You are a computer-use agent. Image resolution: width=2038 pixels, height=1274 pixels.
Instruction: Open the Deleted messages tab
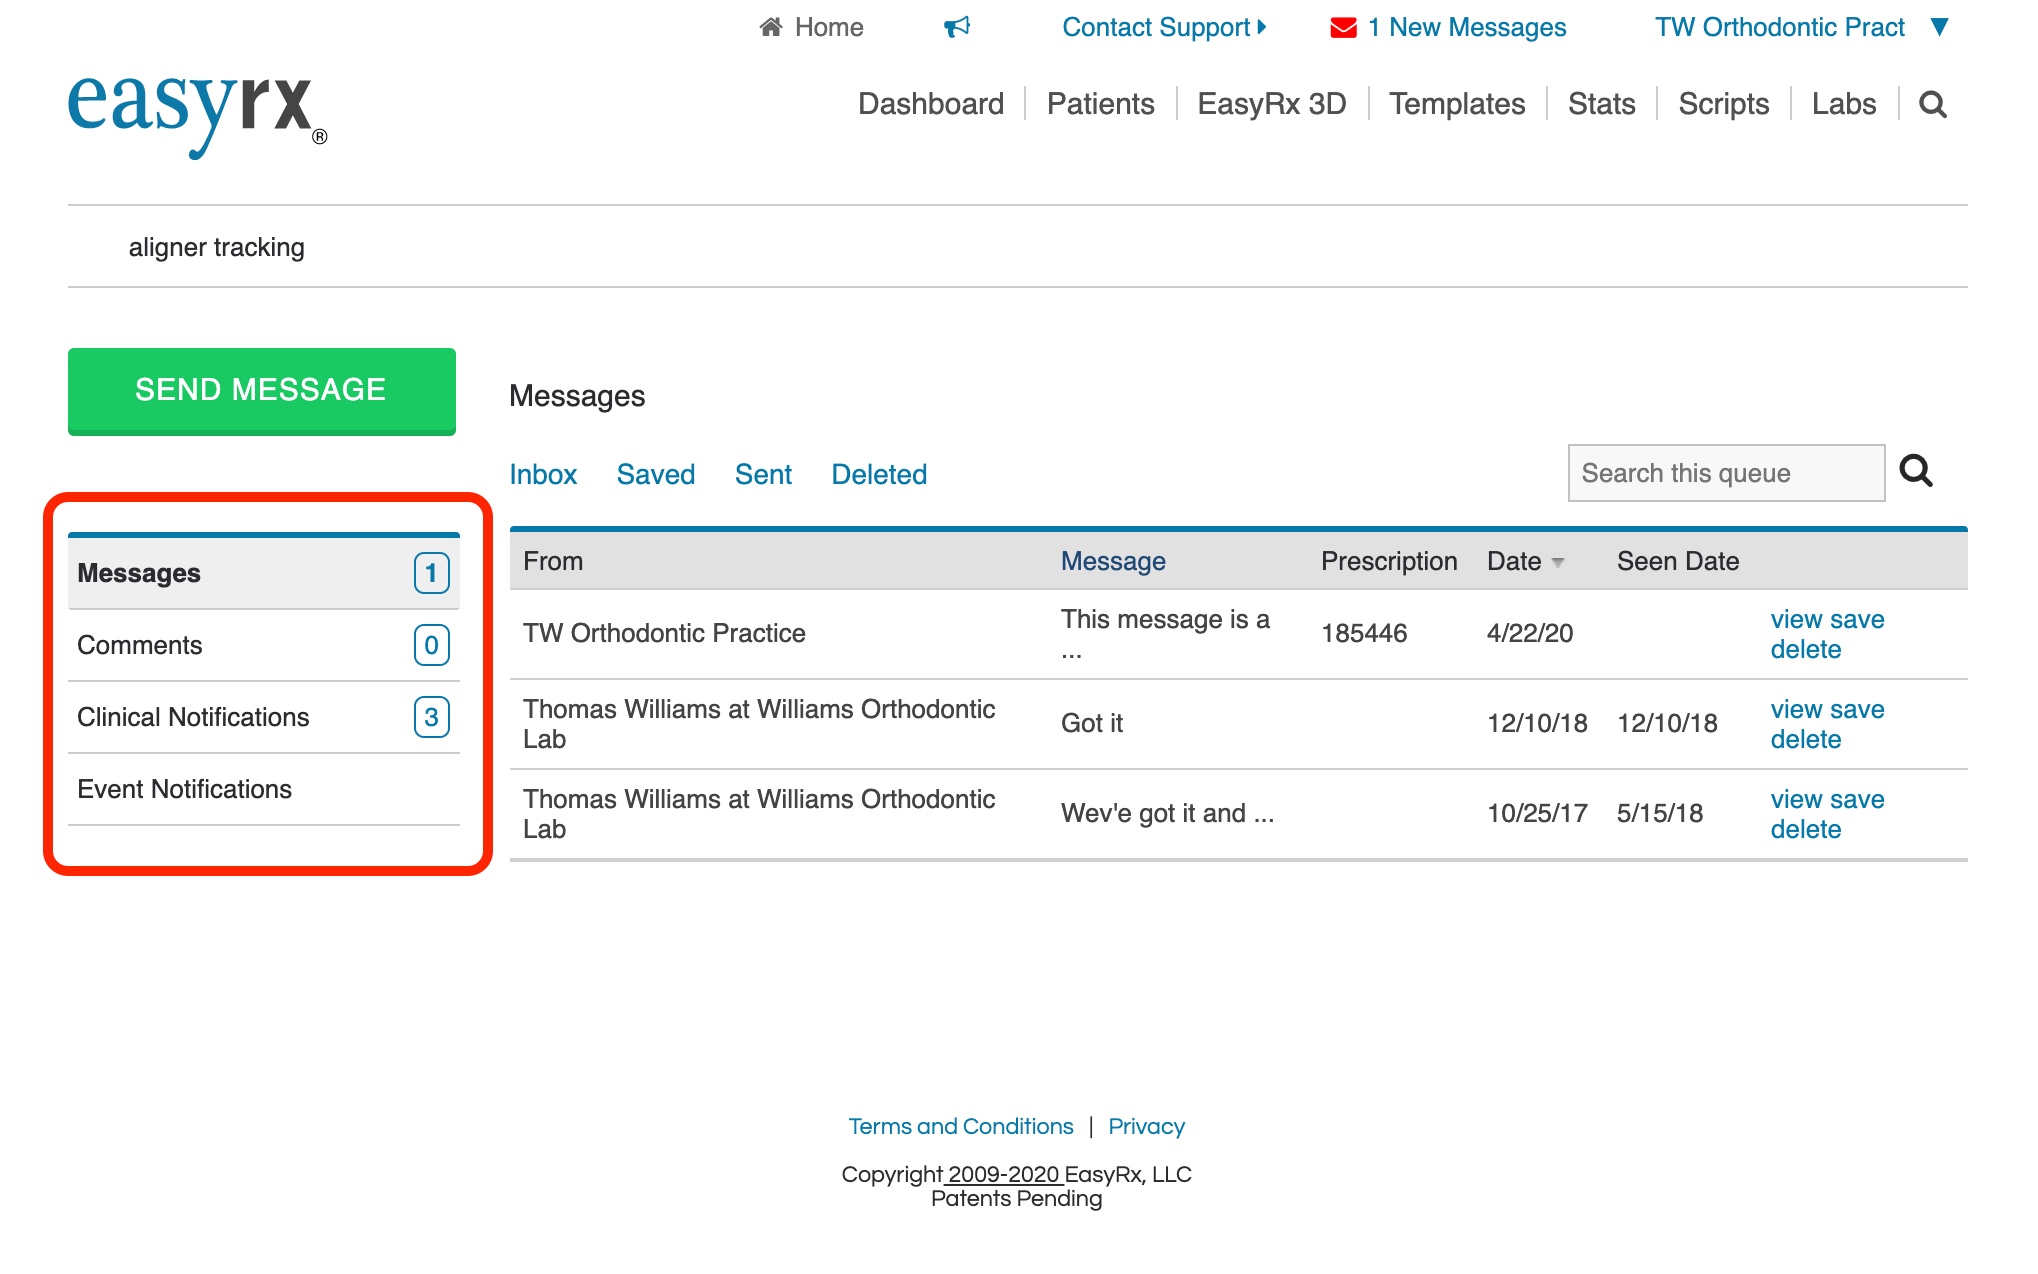point(879,474)
